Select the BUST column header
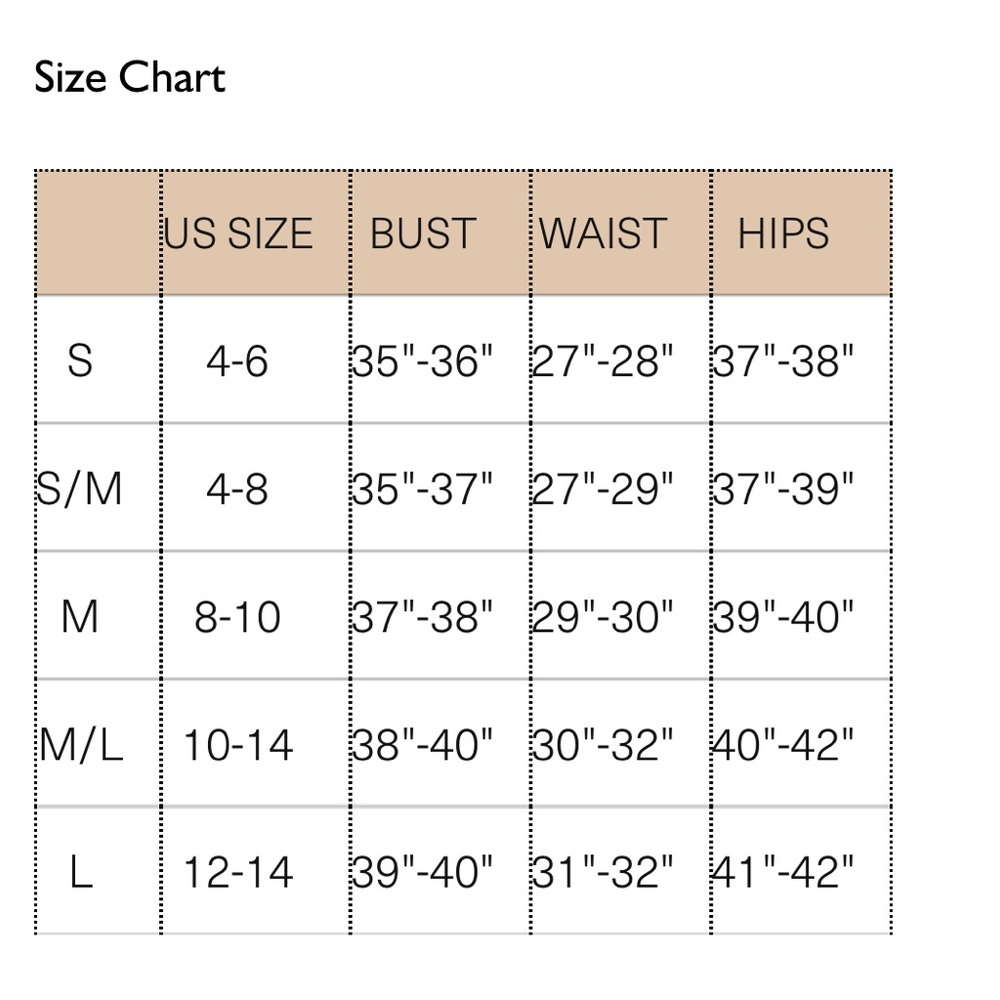1000x1000 pixels. click(423, 233)
